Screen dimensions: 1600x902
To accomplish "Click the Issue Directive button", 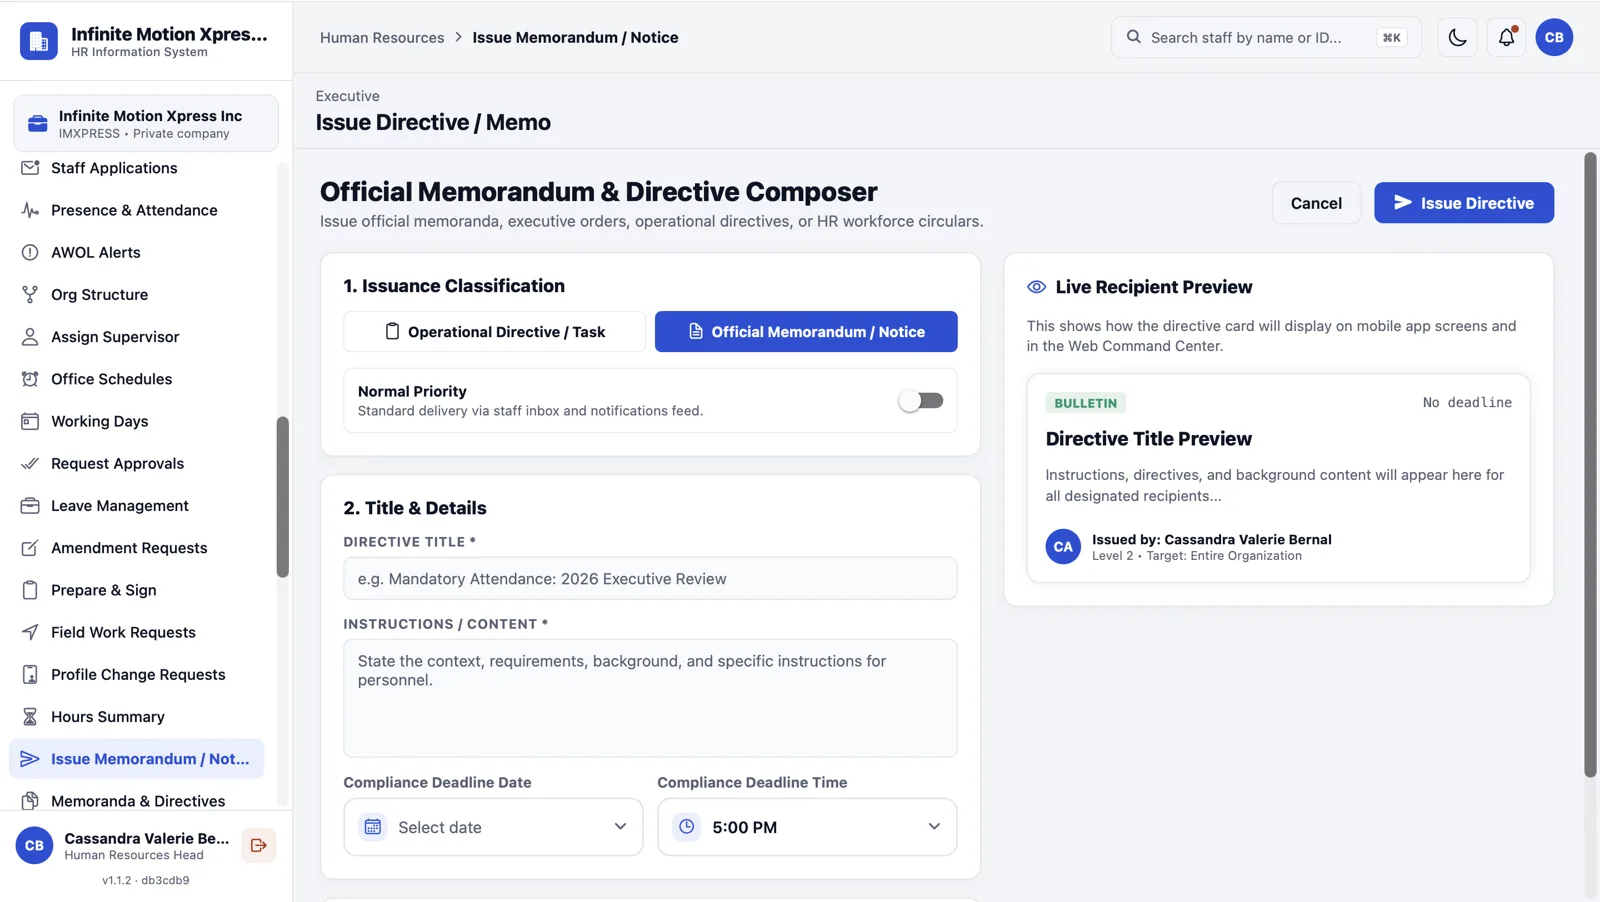I will pos(1464,203).
